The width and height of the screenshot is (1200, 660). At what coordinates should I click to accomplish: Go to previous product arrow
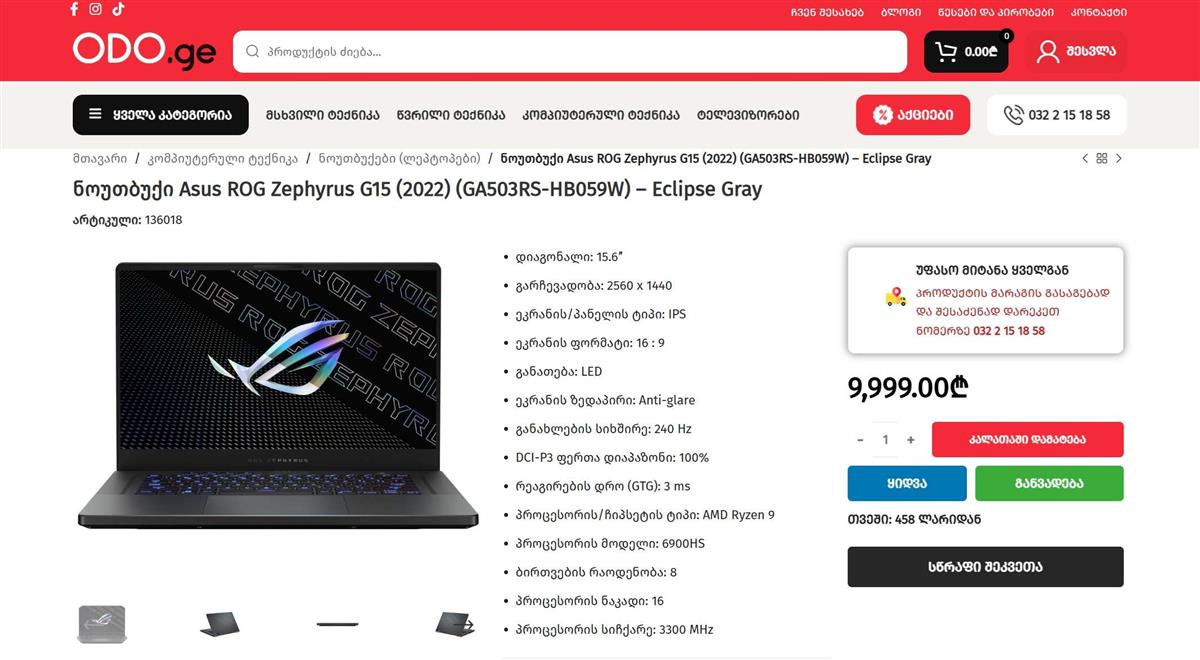point(1085,158)
